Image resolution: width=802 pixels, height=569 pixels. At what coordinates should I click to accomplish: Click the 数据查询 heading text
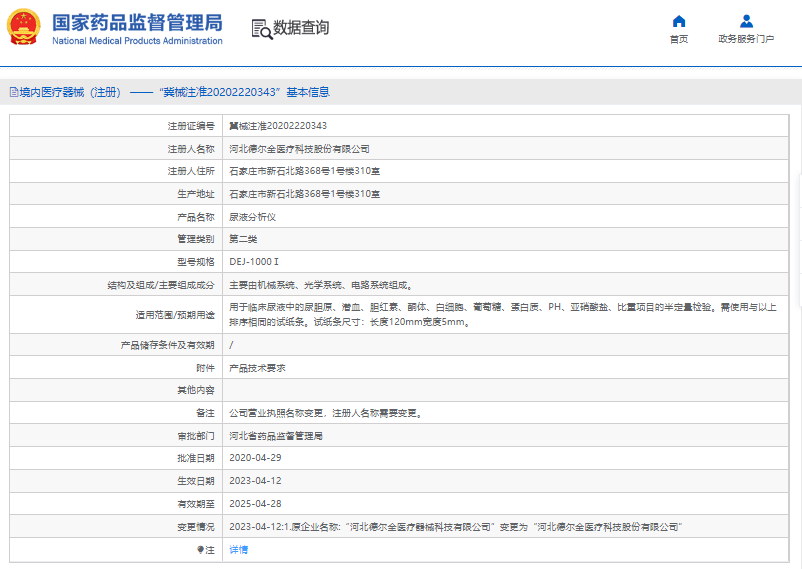[x=301, y=28]
